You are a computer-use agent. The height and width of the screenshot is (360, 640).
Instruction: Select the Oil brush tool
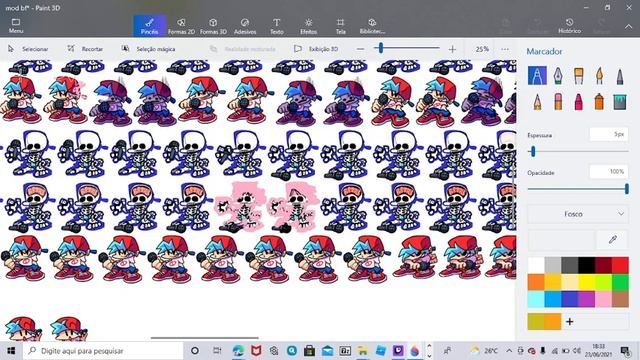(578, 76)
